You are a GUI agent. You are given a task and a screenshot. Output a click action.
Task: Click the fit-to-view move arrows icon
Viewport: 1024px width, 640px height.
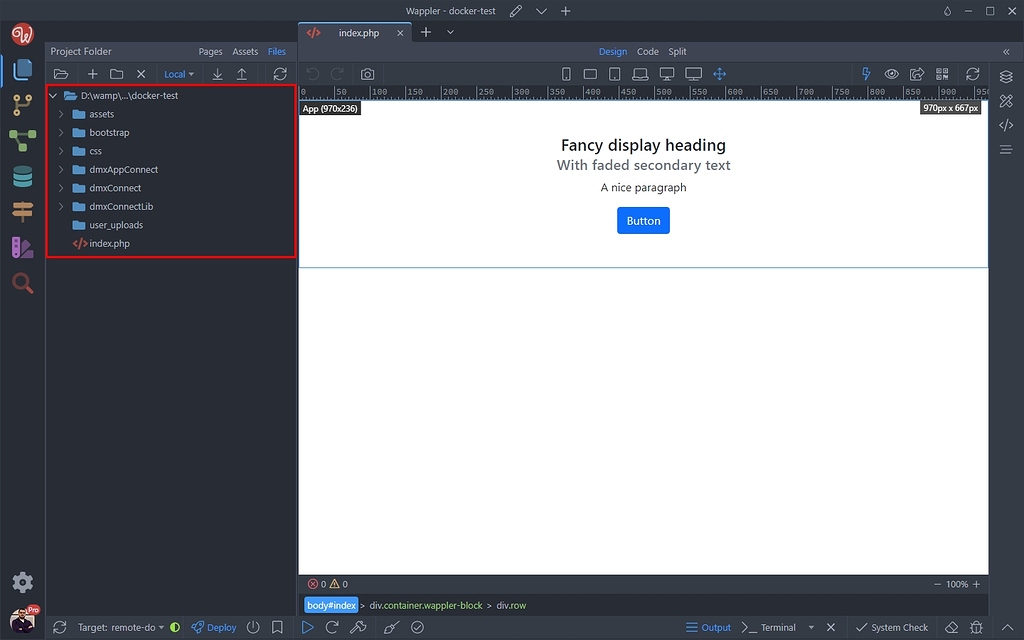click(720, 74)
